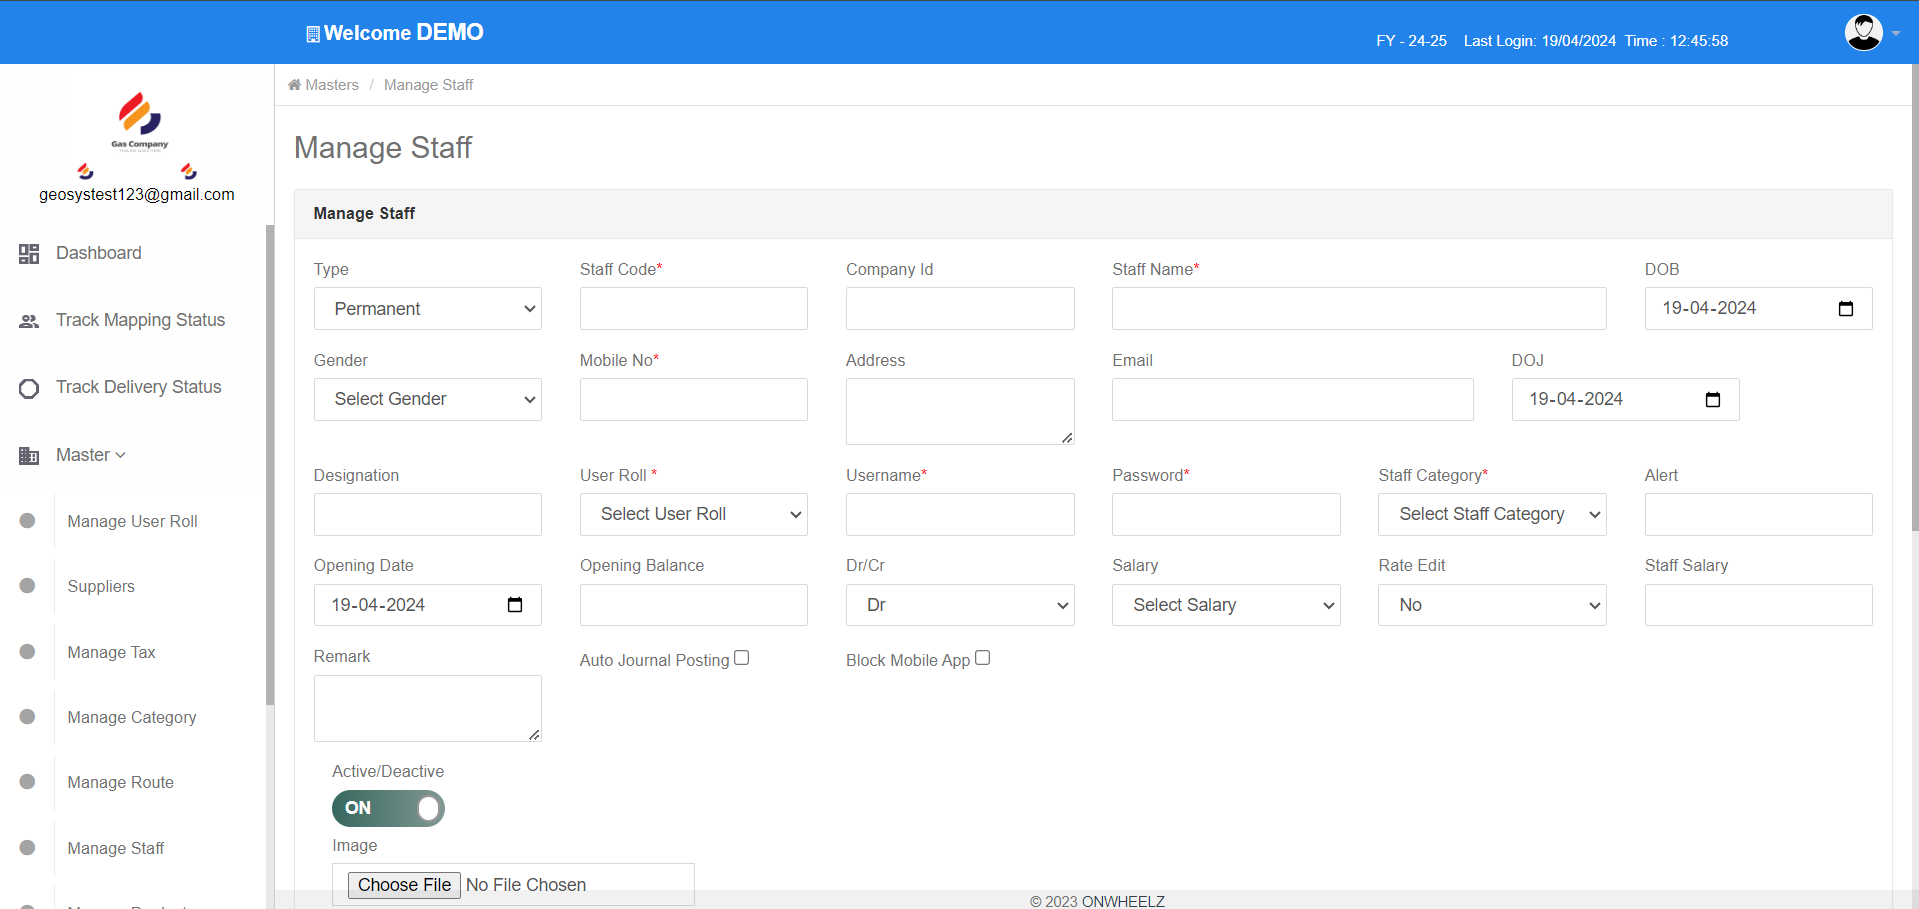Screen dimensions: 1919x909
Task: Open the Select Staff Category dropdown
Action: click(x=1491, y=514)
